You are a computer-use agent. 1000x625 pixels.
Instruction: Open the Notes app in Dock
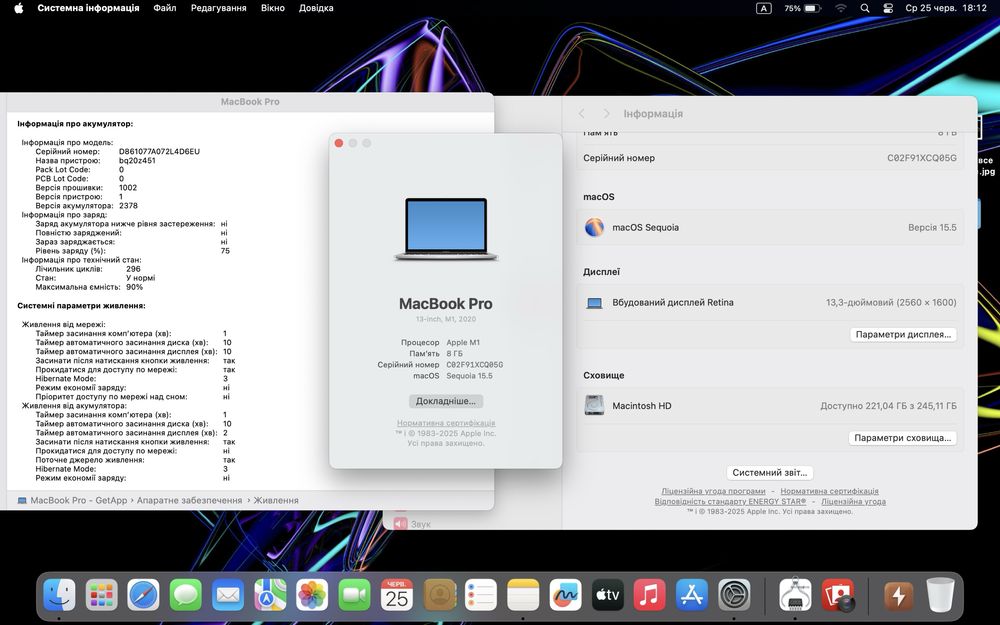[523, 596]
